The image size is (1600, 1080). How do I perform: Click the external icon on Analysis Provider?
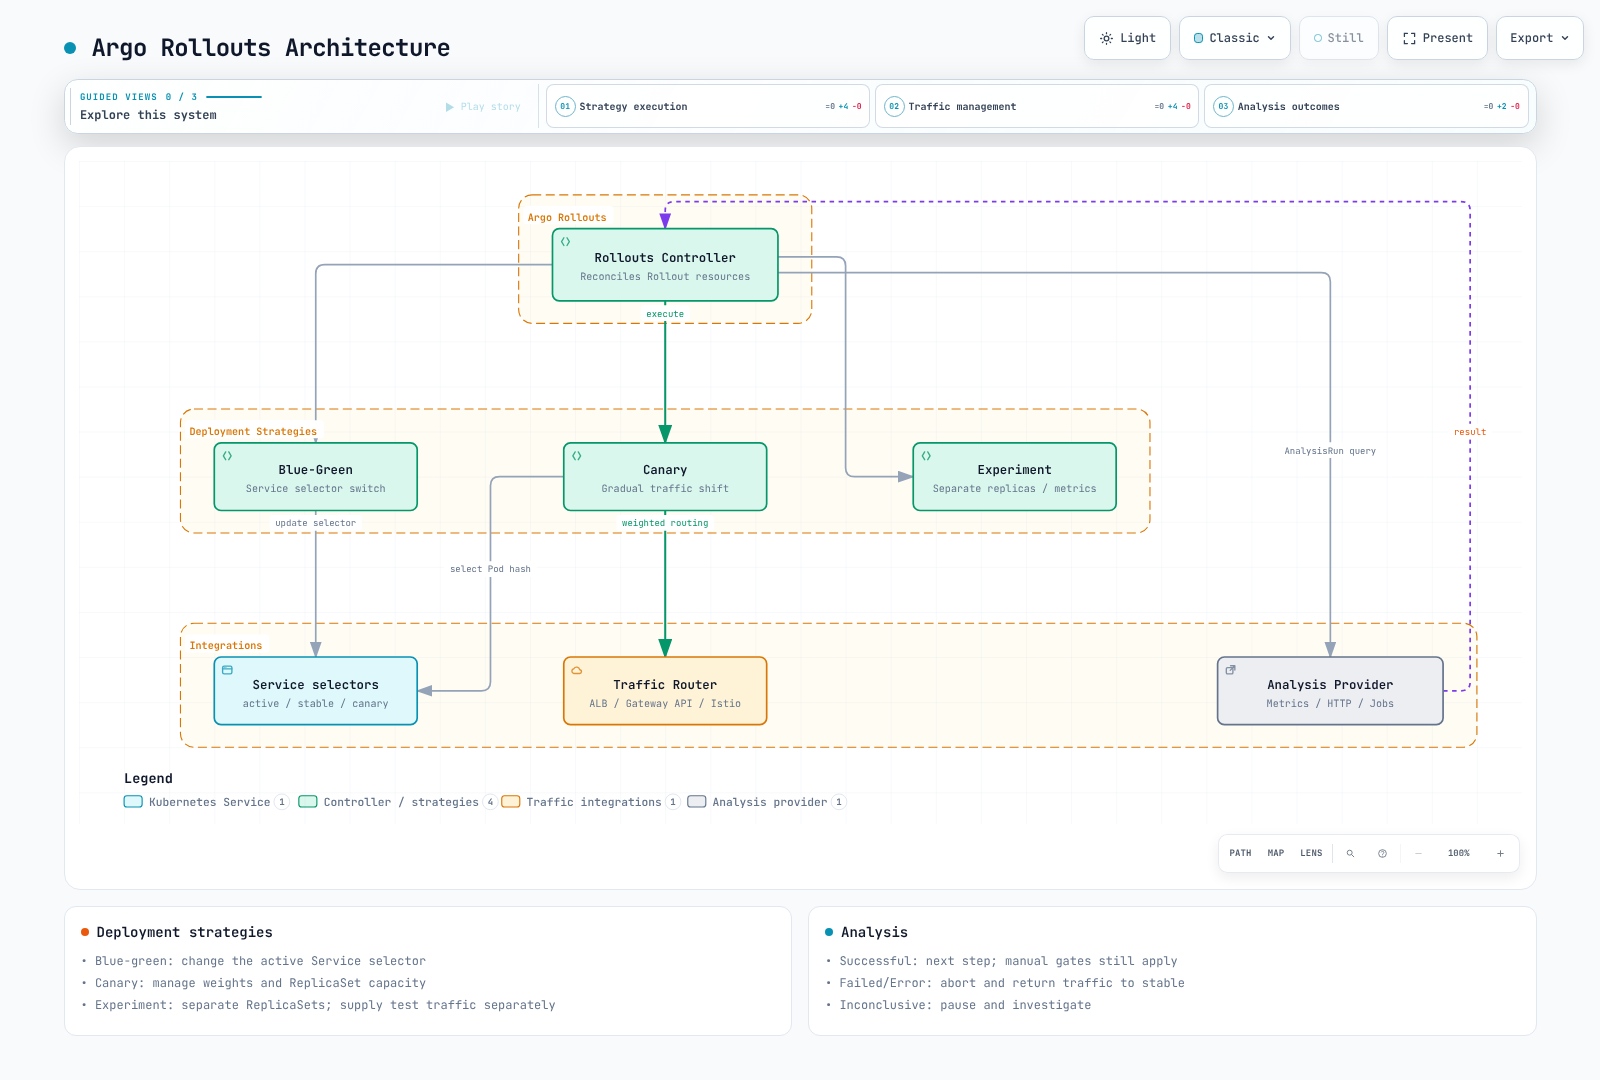(x=1231, y=670)
